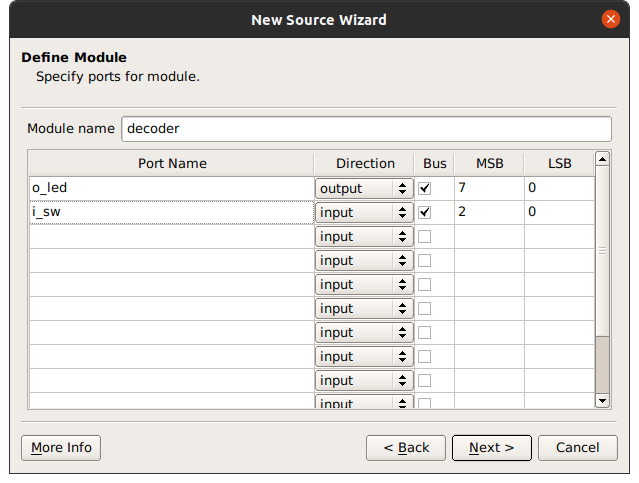Enable the Bus checkbox in the ninth row
Viewport: 639px width, 483px height.
click(x=425, y=381)
